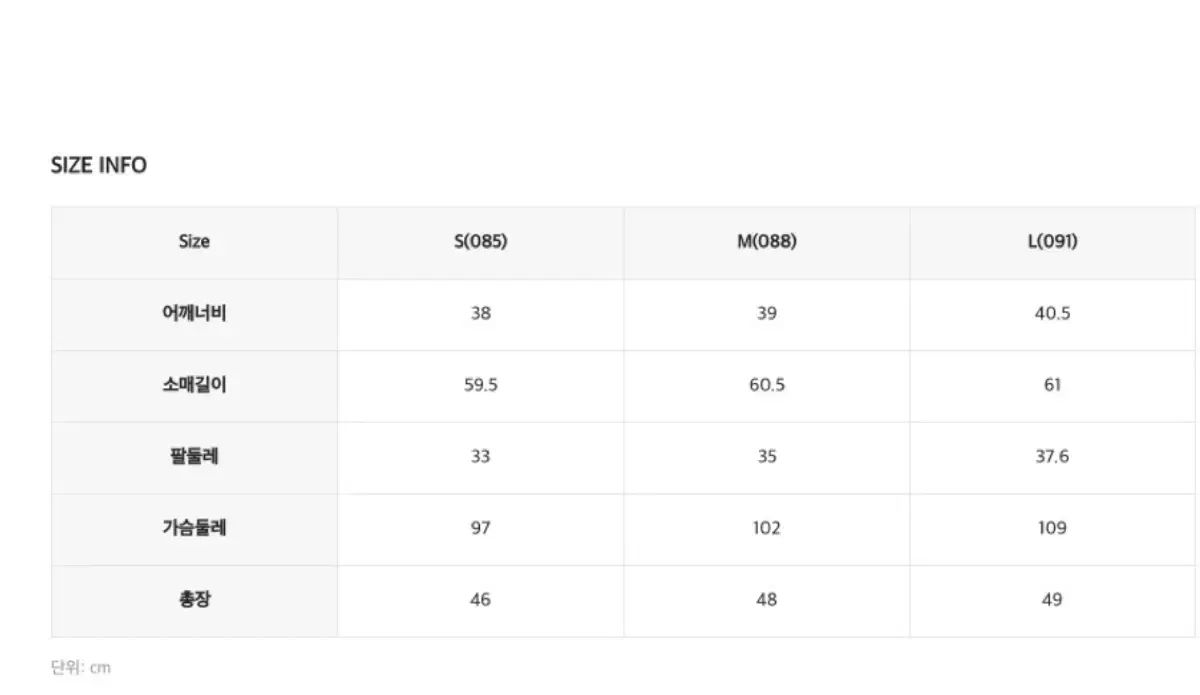Select the M(088) column header
Image resolution: width=1200 pixels, height=695 pixels.
point(766,242)
